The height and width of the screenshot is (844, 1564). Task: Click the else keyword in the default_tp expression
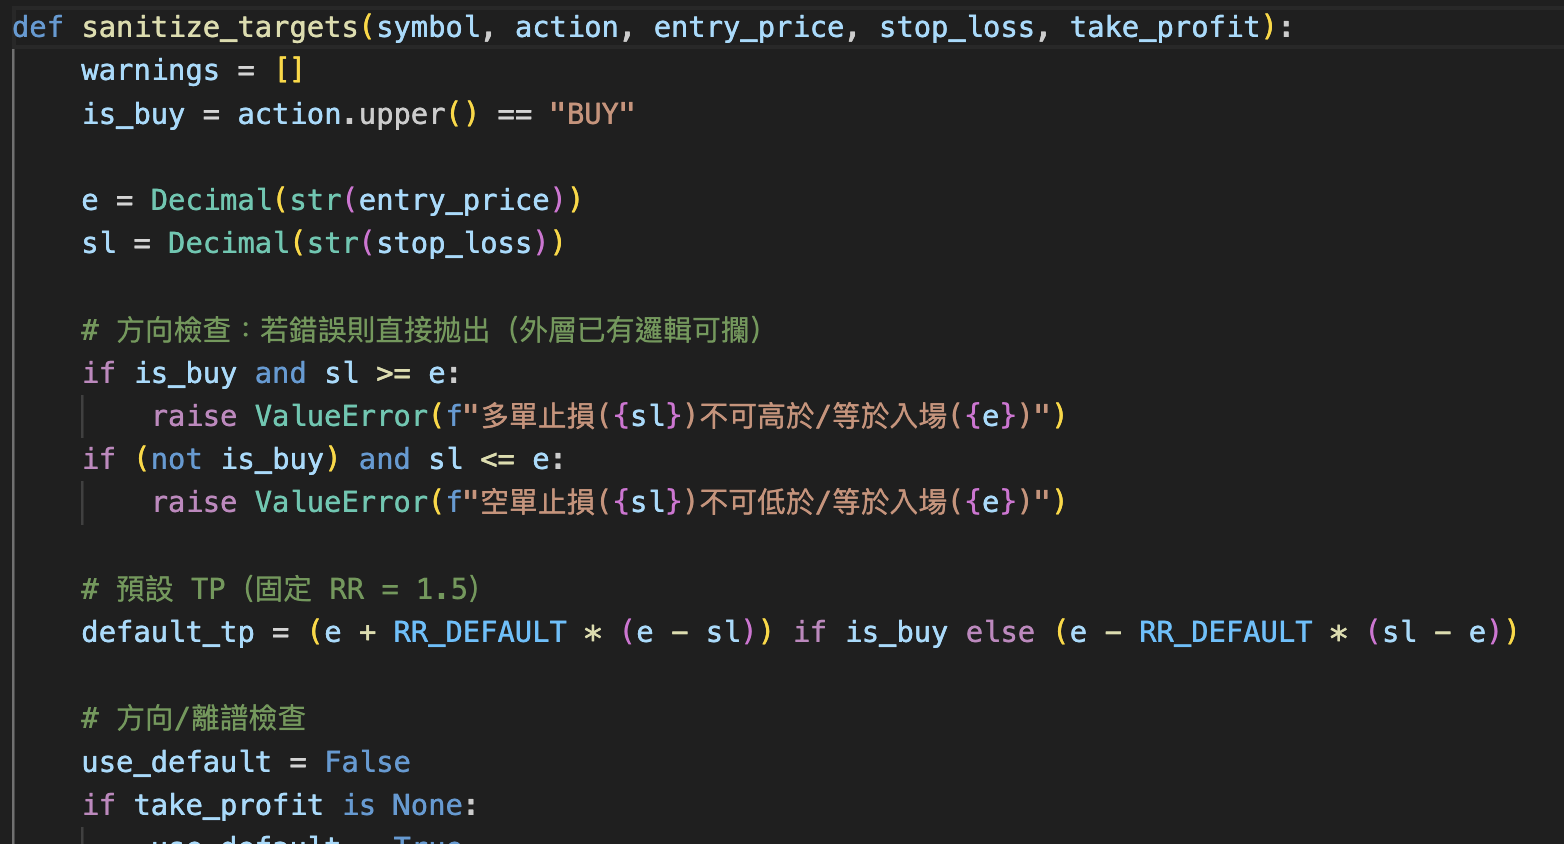point(1000,632)
